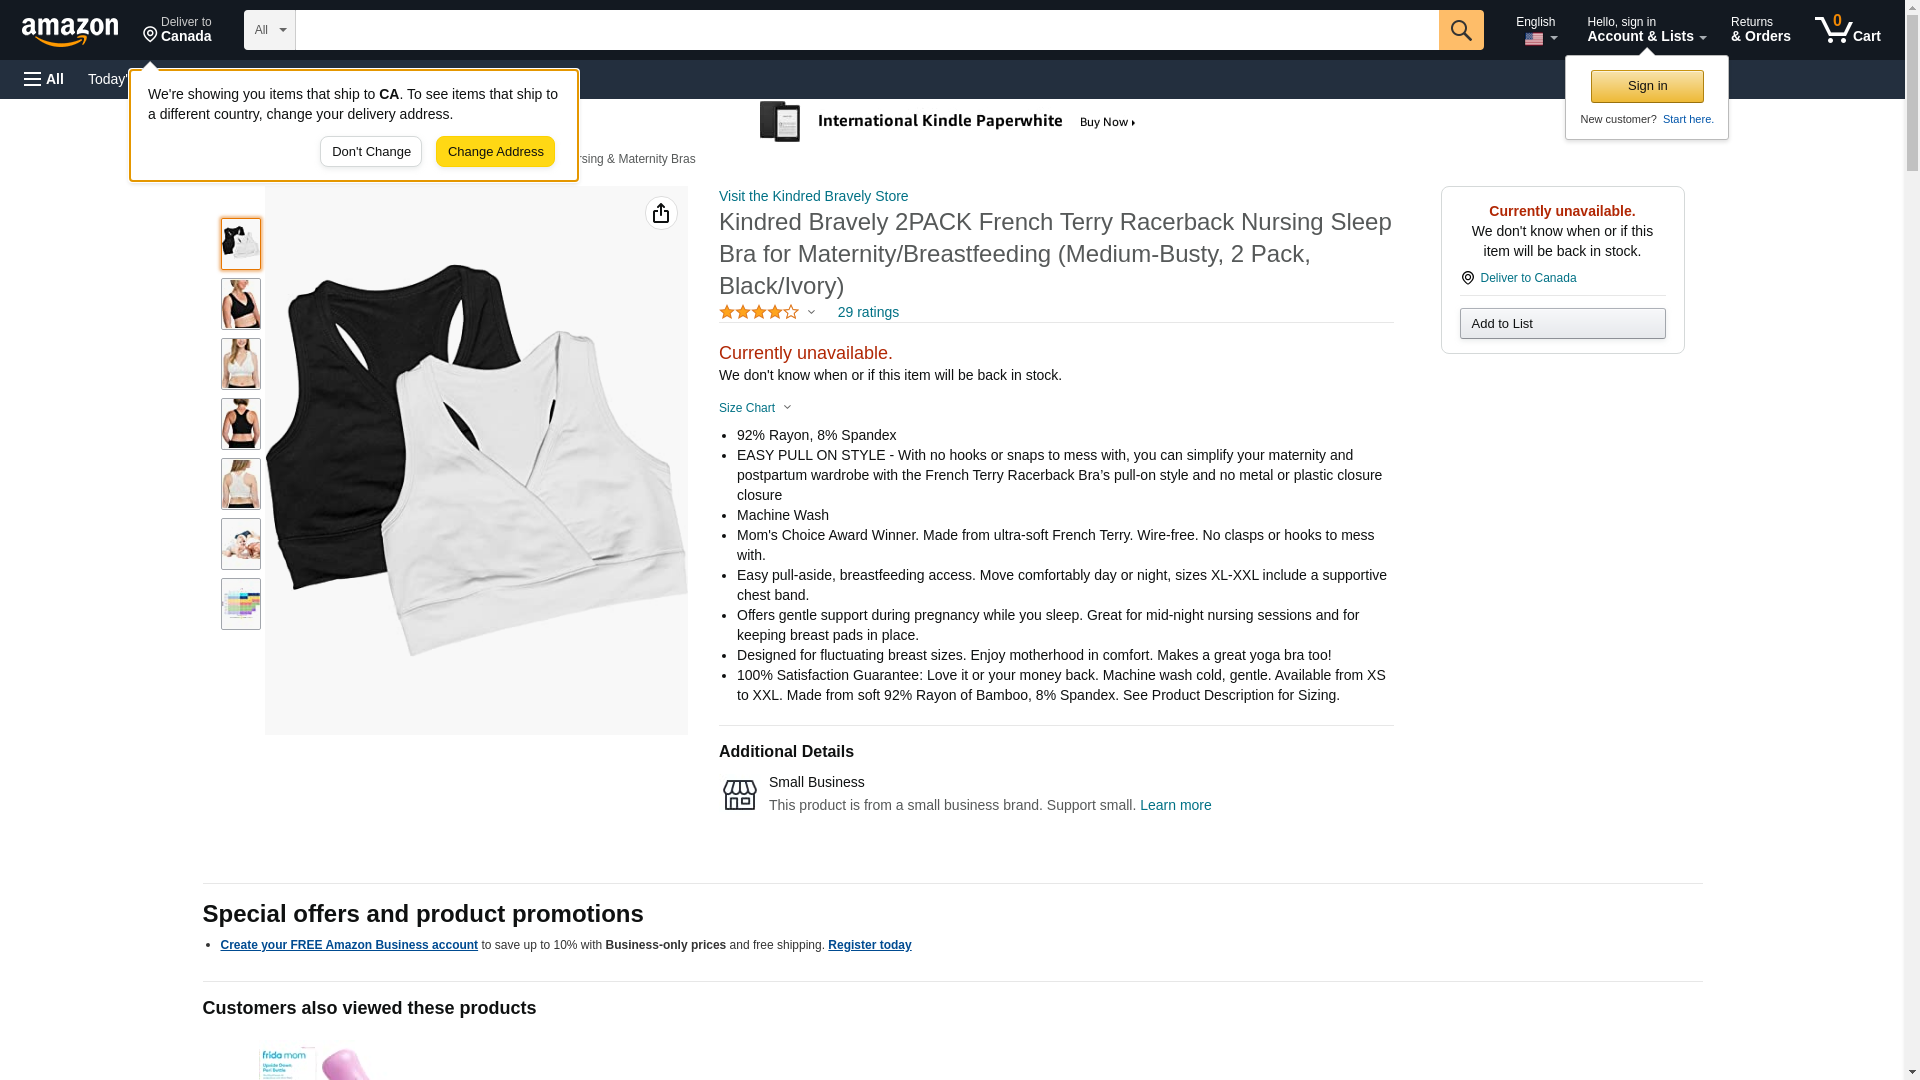Click the Deliver to Canada location icon
Image resolution: width=1920 pixels, height=1080 pixels.
[1467, 278]
